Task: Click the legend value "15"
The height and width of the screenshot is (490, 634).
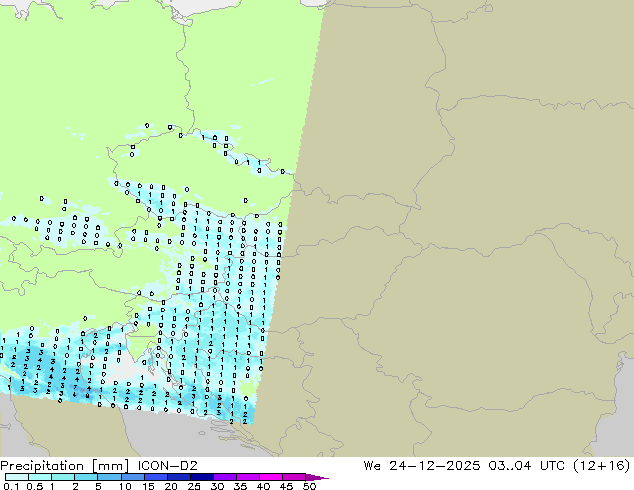Action: (x=148, y=486)
